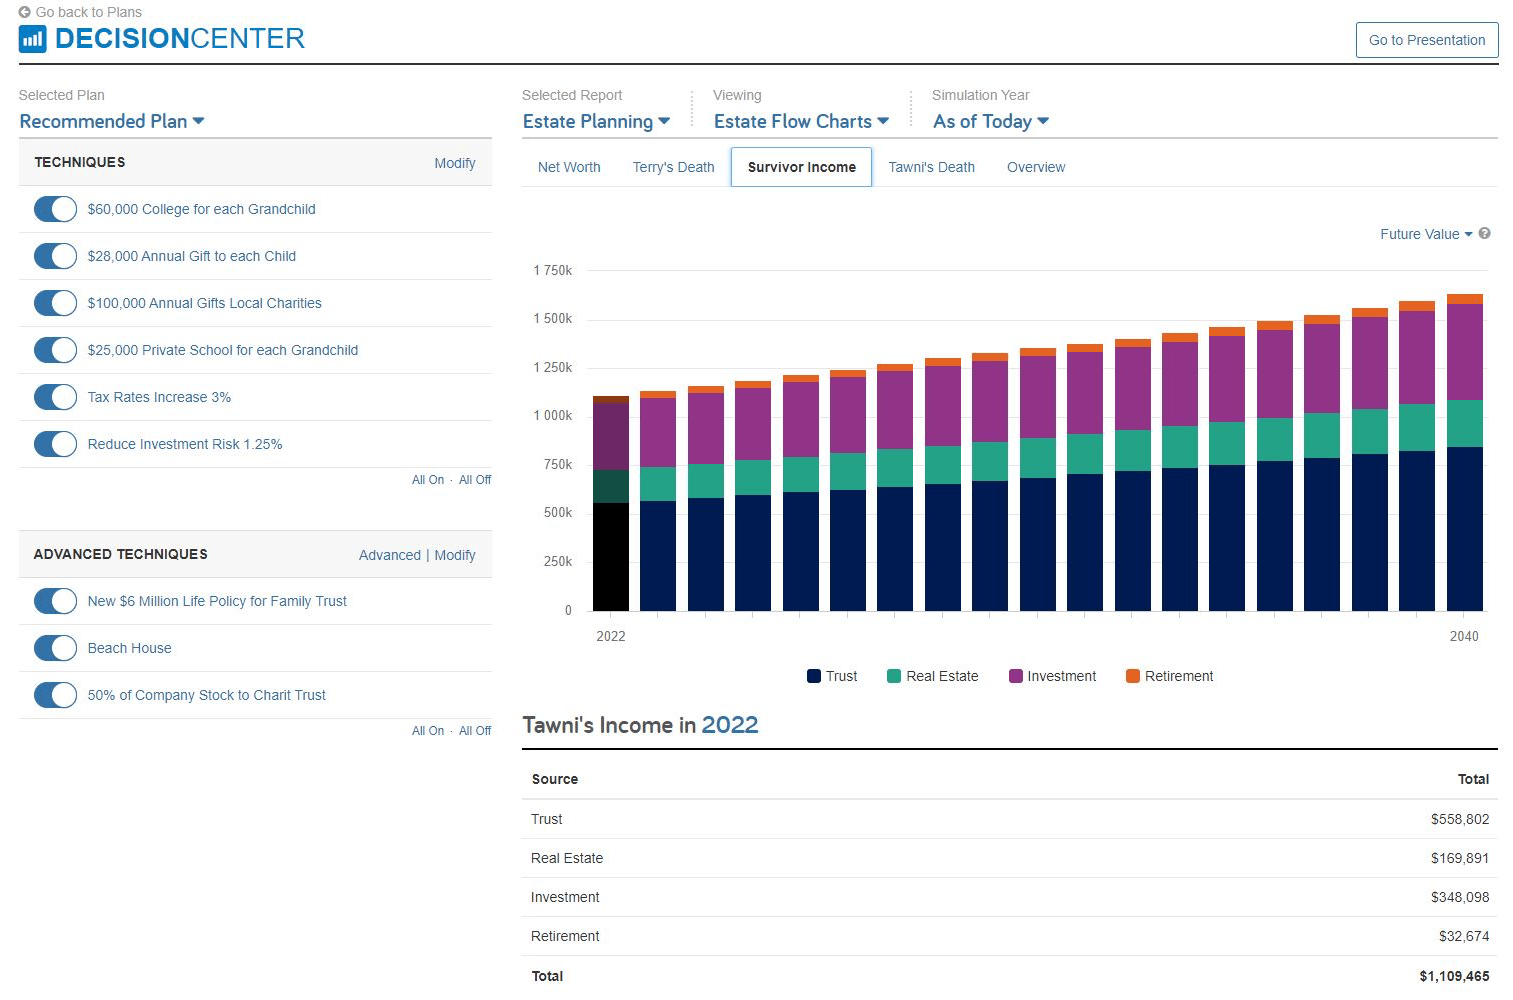Toggle Retirement series using orange legend icon
The width and height of the screenshot is (1513, 1000).
coord(1133,677)
